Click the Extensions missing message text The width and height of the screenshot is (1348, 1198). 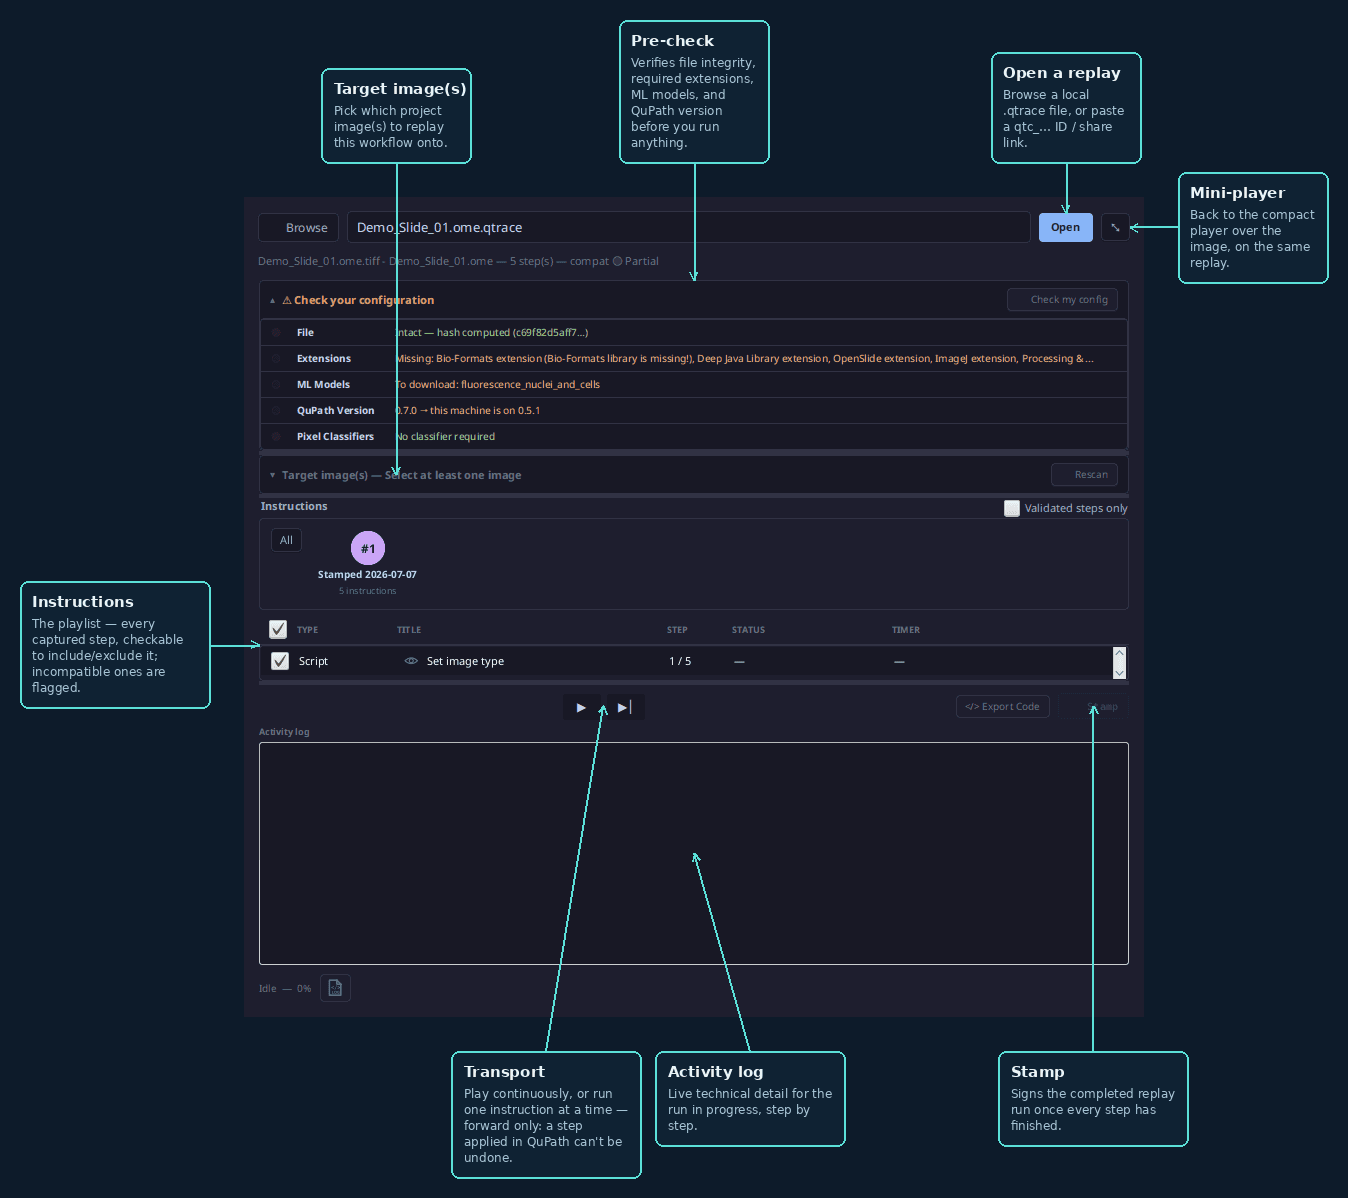(744, 358)
